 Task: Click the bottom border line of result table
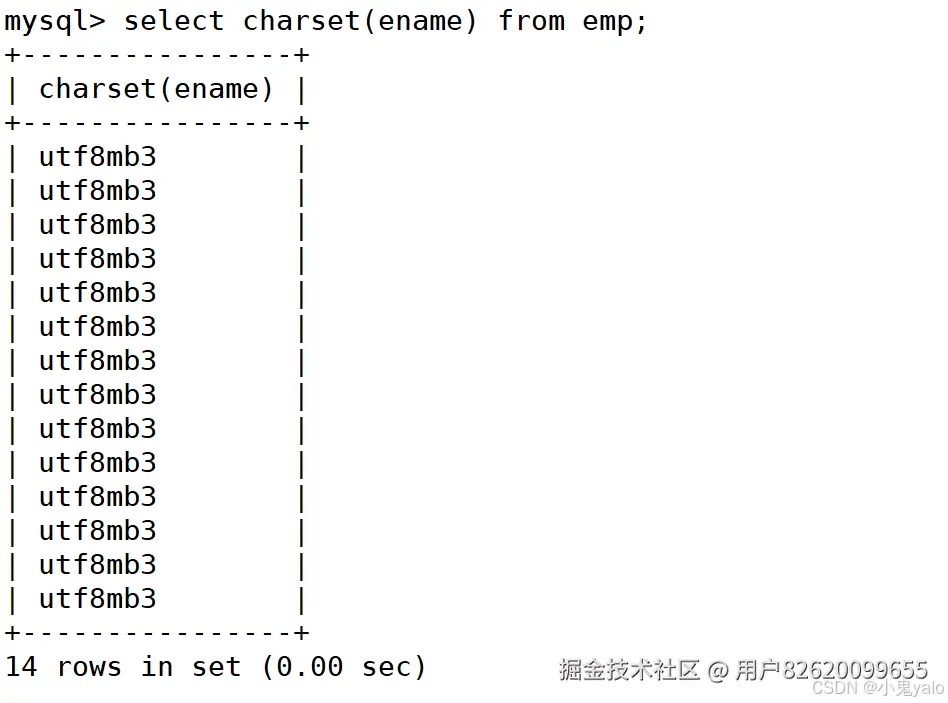pyautogui.click(x=157, y=633)
